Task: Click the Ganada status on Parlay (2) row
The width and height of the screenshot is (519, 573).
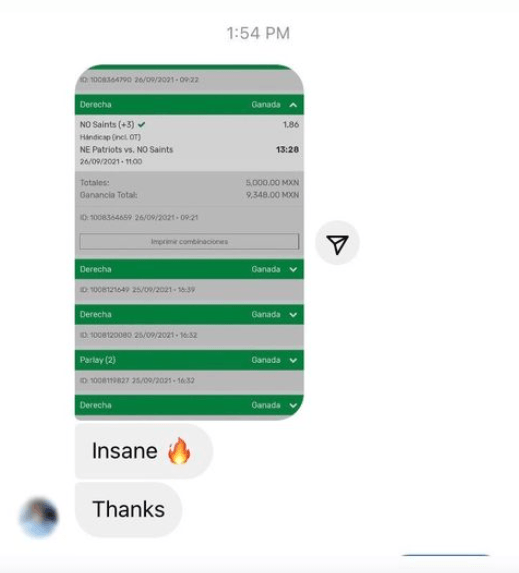Action: click(266, 360)
